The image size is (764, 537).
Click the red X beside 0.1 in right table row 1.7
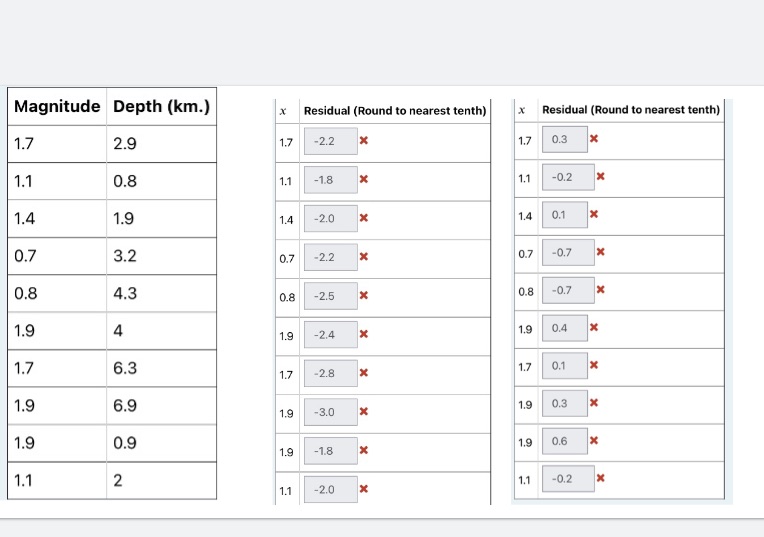tap(593, 365)
